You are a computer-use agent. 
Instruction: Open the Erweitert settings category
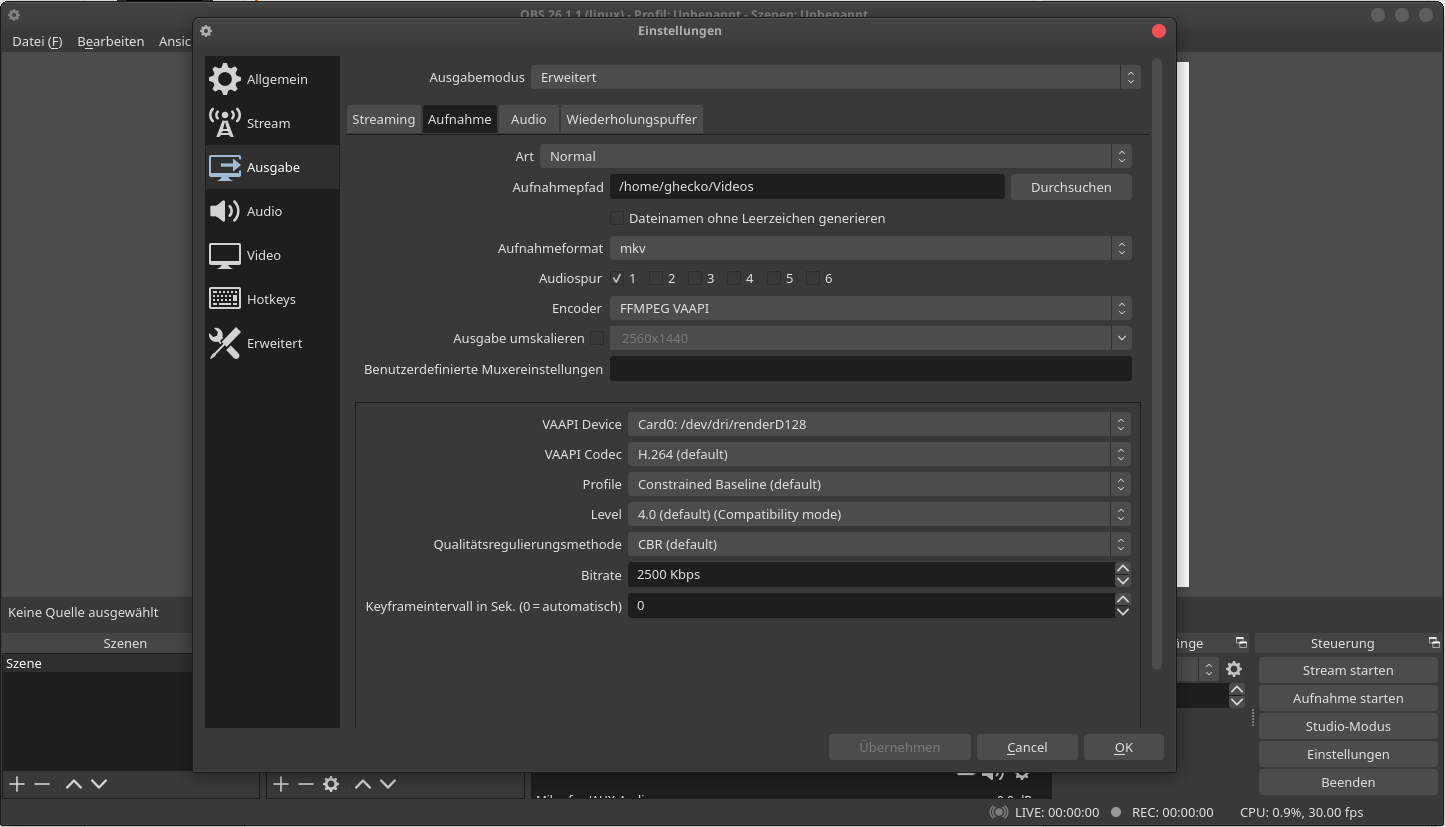click(x=272, y=343)
